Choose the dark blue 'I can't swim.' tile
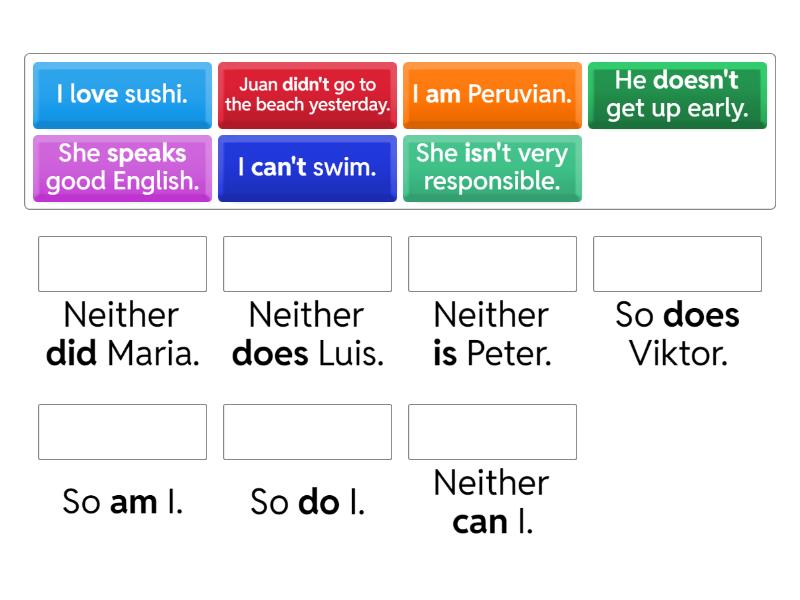The image size is (800, 600). pyautogui.click(x=307, y=168)
